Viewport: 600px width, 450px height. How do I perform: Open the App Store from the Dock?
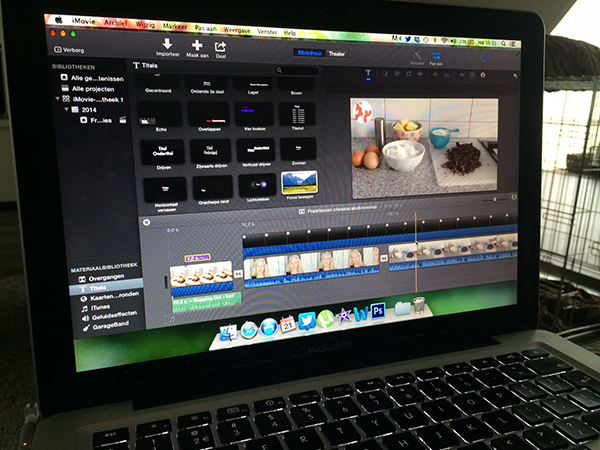(269, 327)
